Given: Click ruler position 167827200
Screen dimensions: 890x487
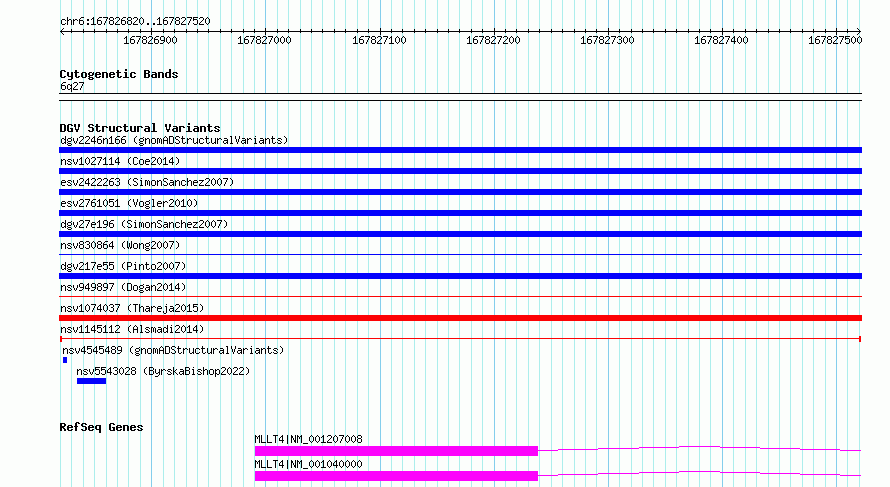Looking at the screenshot, I should [493, 40].
